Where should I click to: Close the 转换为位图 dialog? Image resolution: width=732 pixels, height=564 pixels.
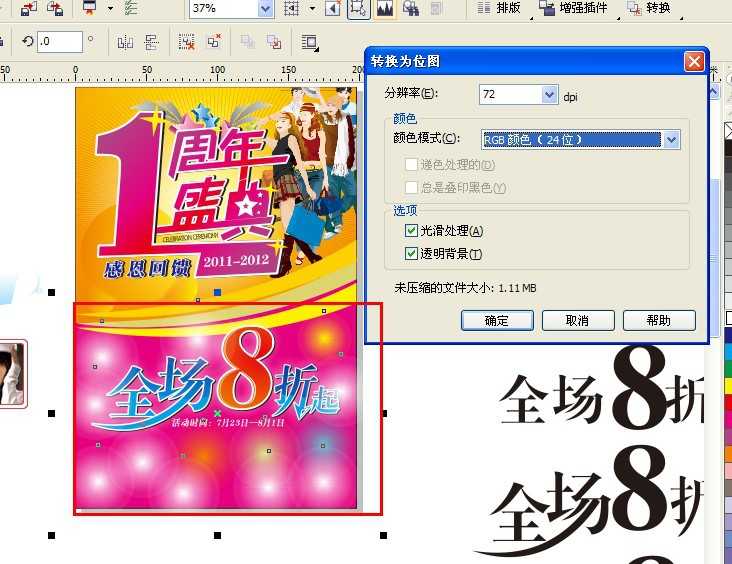[x=694, y=61]
